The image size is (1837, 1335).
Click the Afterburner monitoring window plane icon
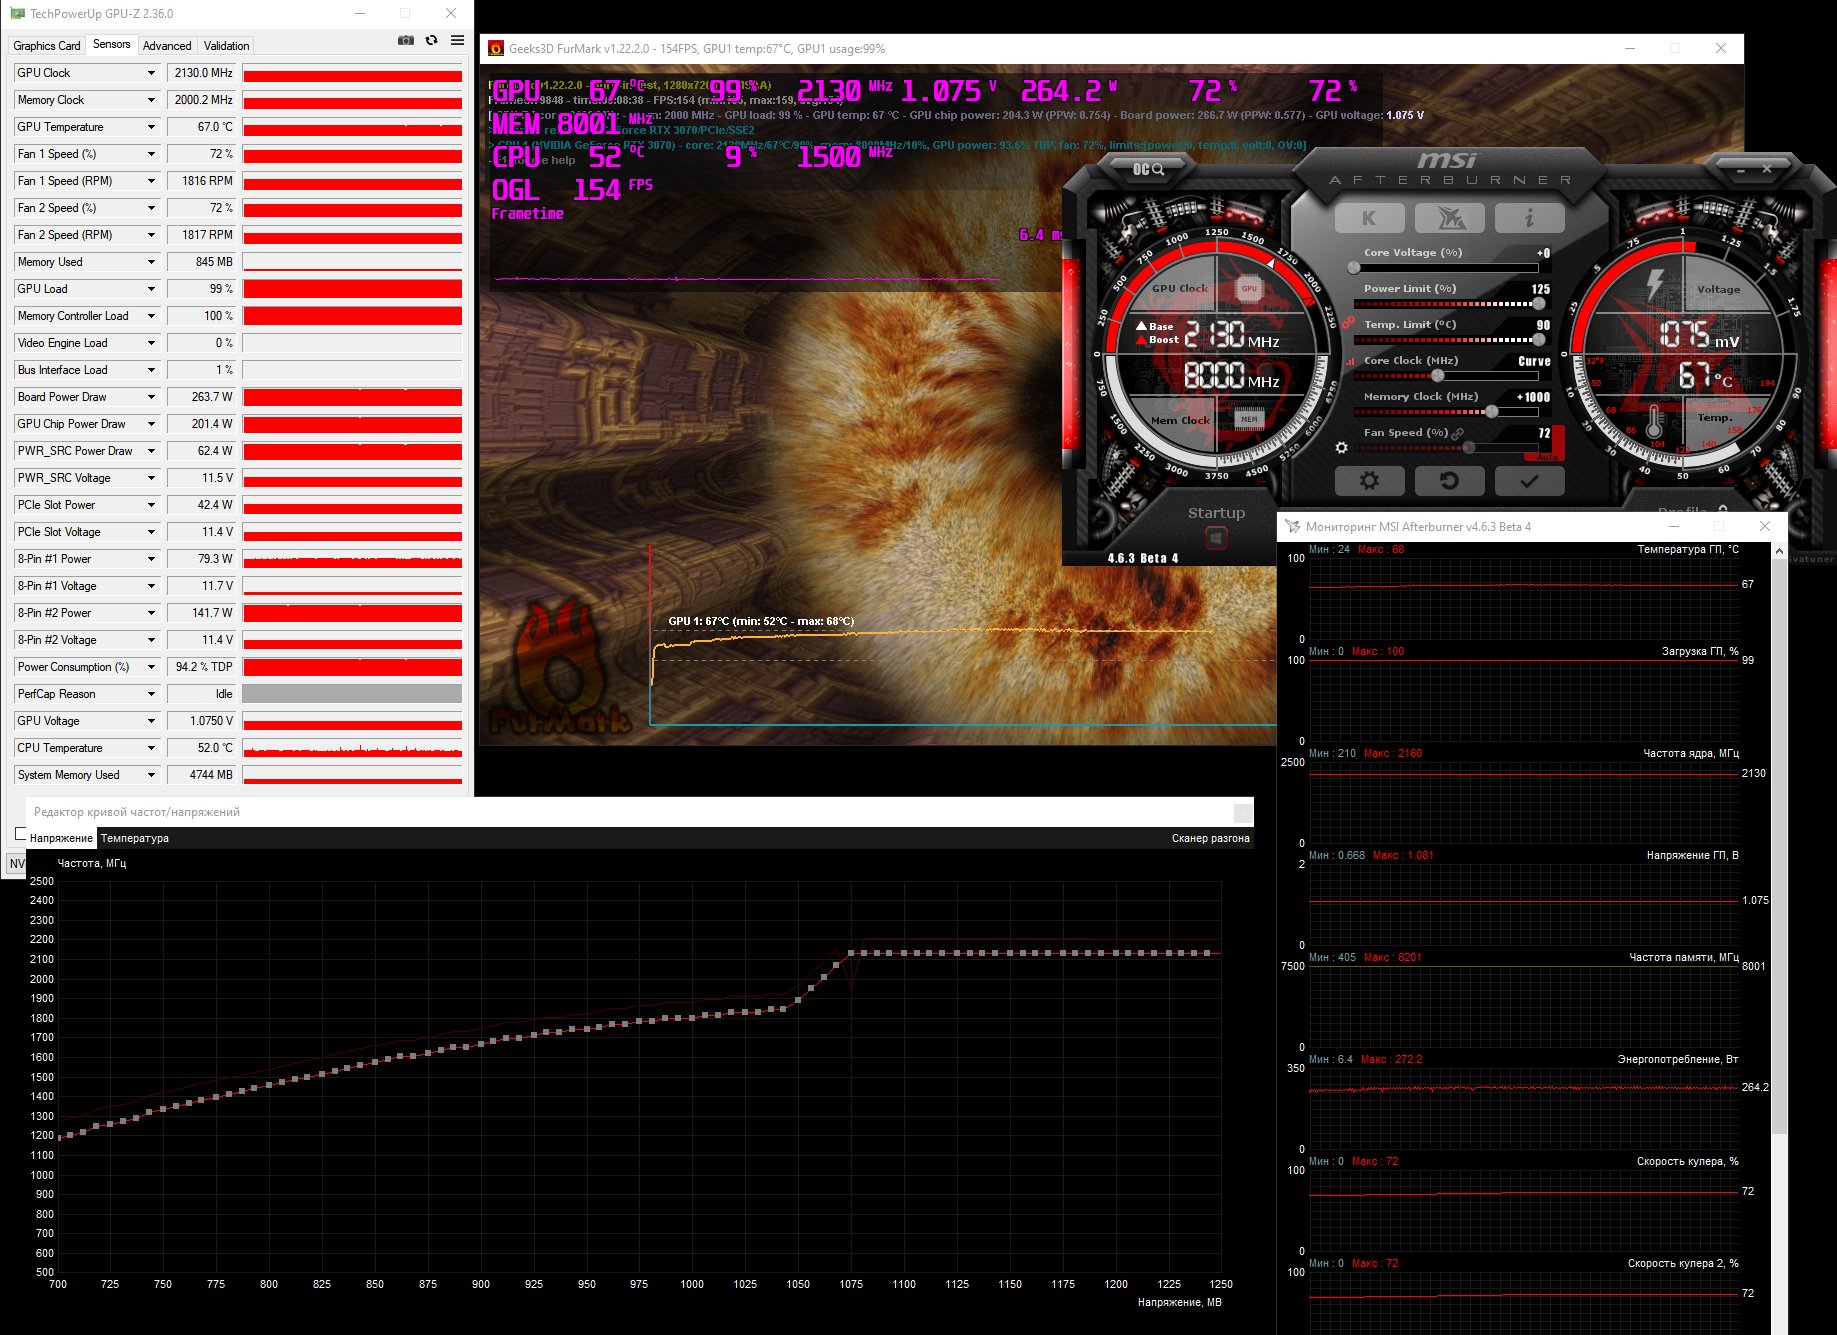pos(1292,527)
